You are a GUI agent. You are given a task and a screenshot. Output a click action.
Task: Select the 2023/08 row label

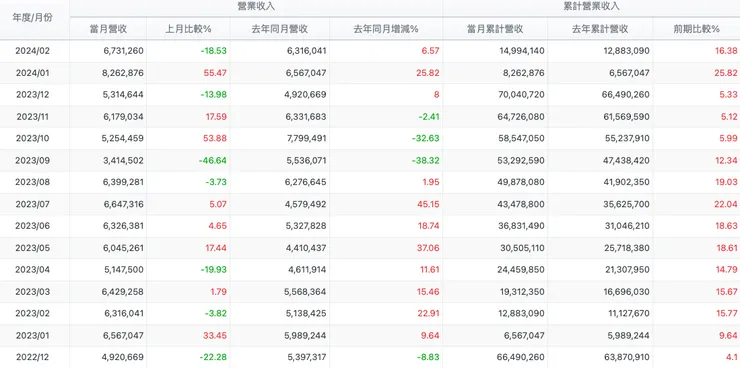(33, 182)
